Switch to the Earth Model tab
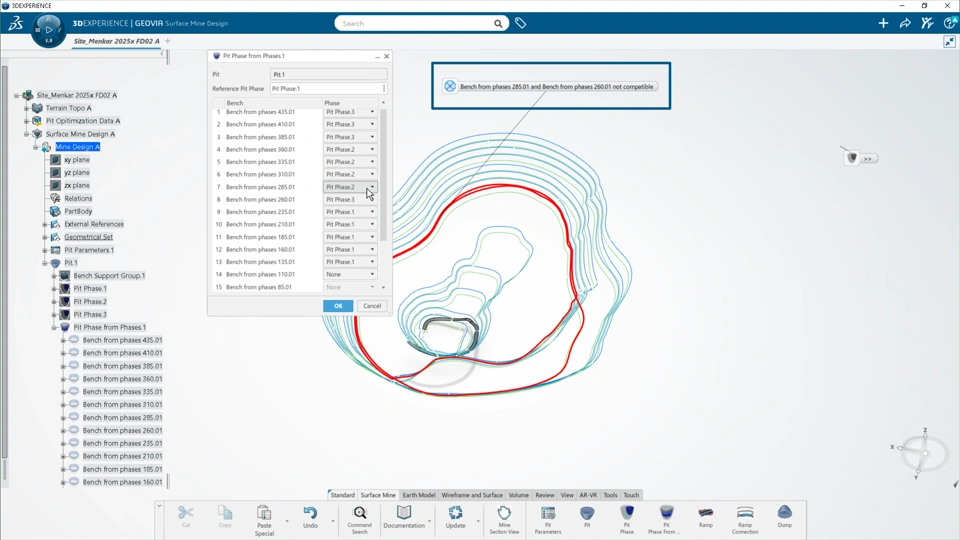The width and height of the screenshot is (960, 540). point(419,495)
